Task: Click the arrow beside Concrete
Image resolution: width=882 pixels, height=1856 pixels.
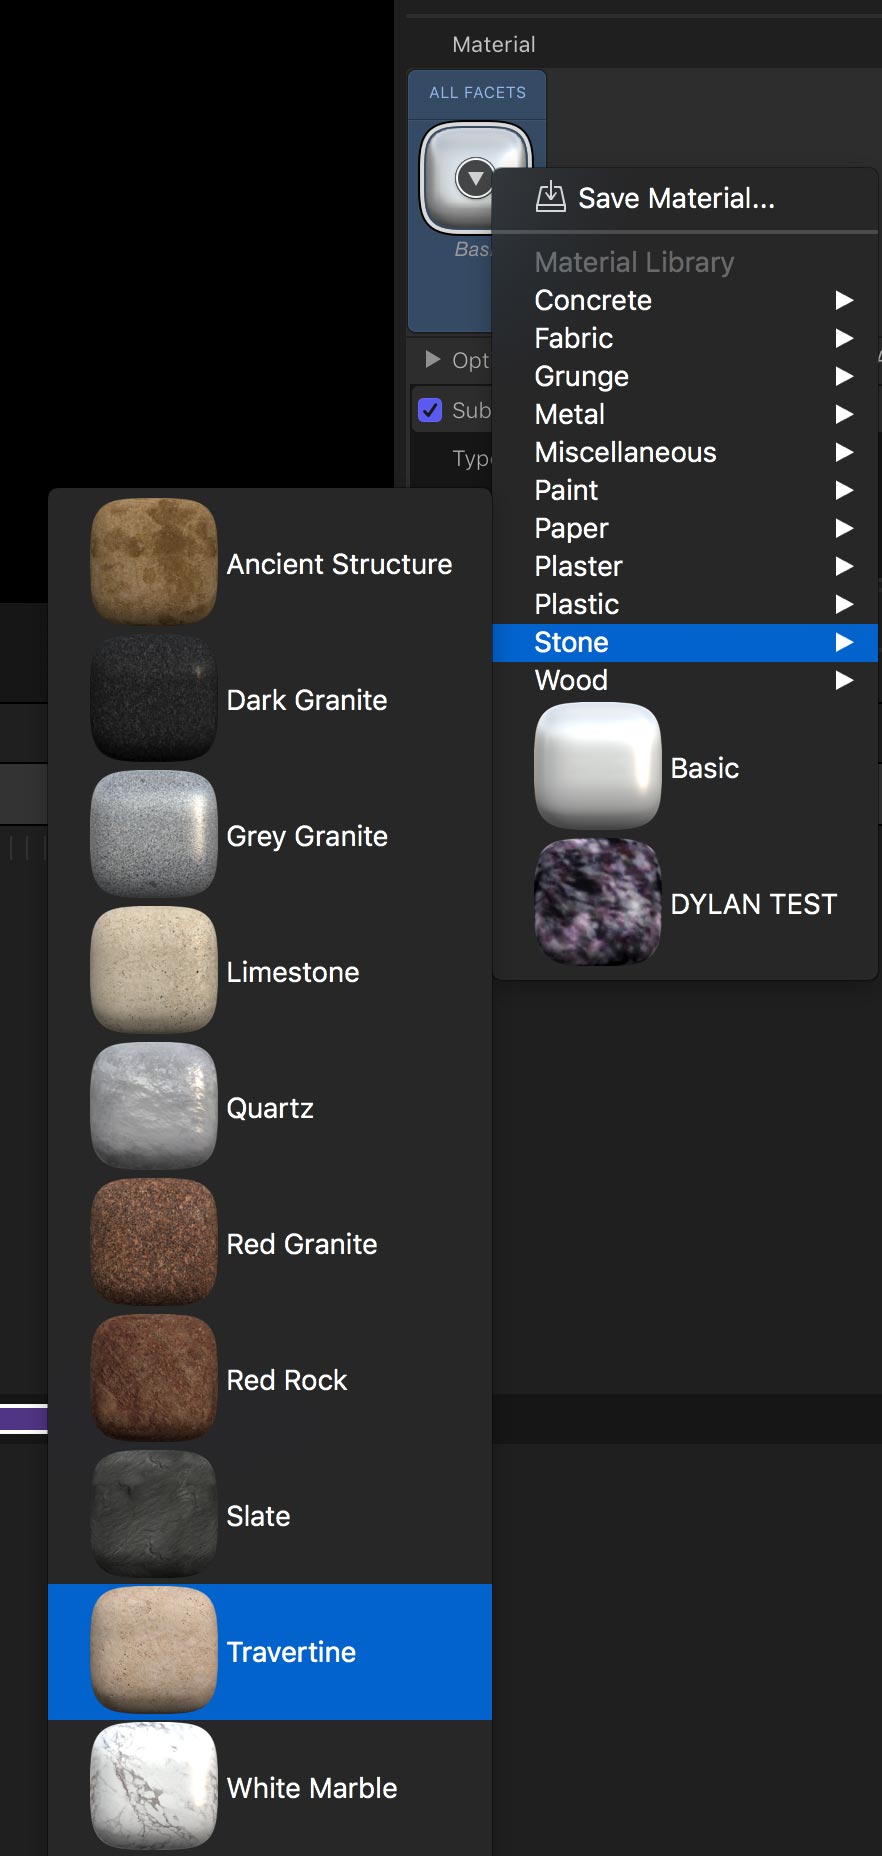Action: coord(844,300)
